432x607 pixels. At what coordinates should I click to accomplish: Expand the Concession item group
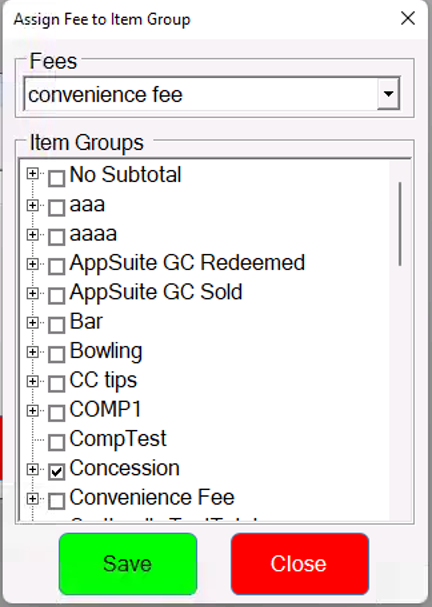33,469
